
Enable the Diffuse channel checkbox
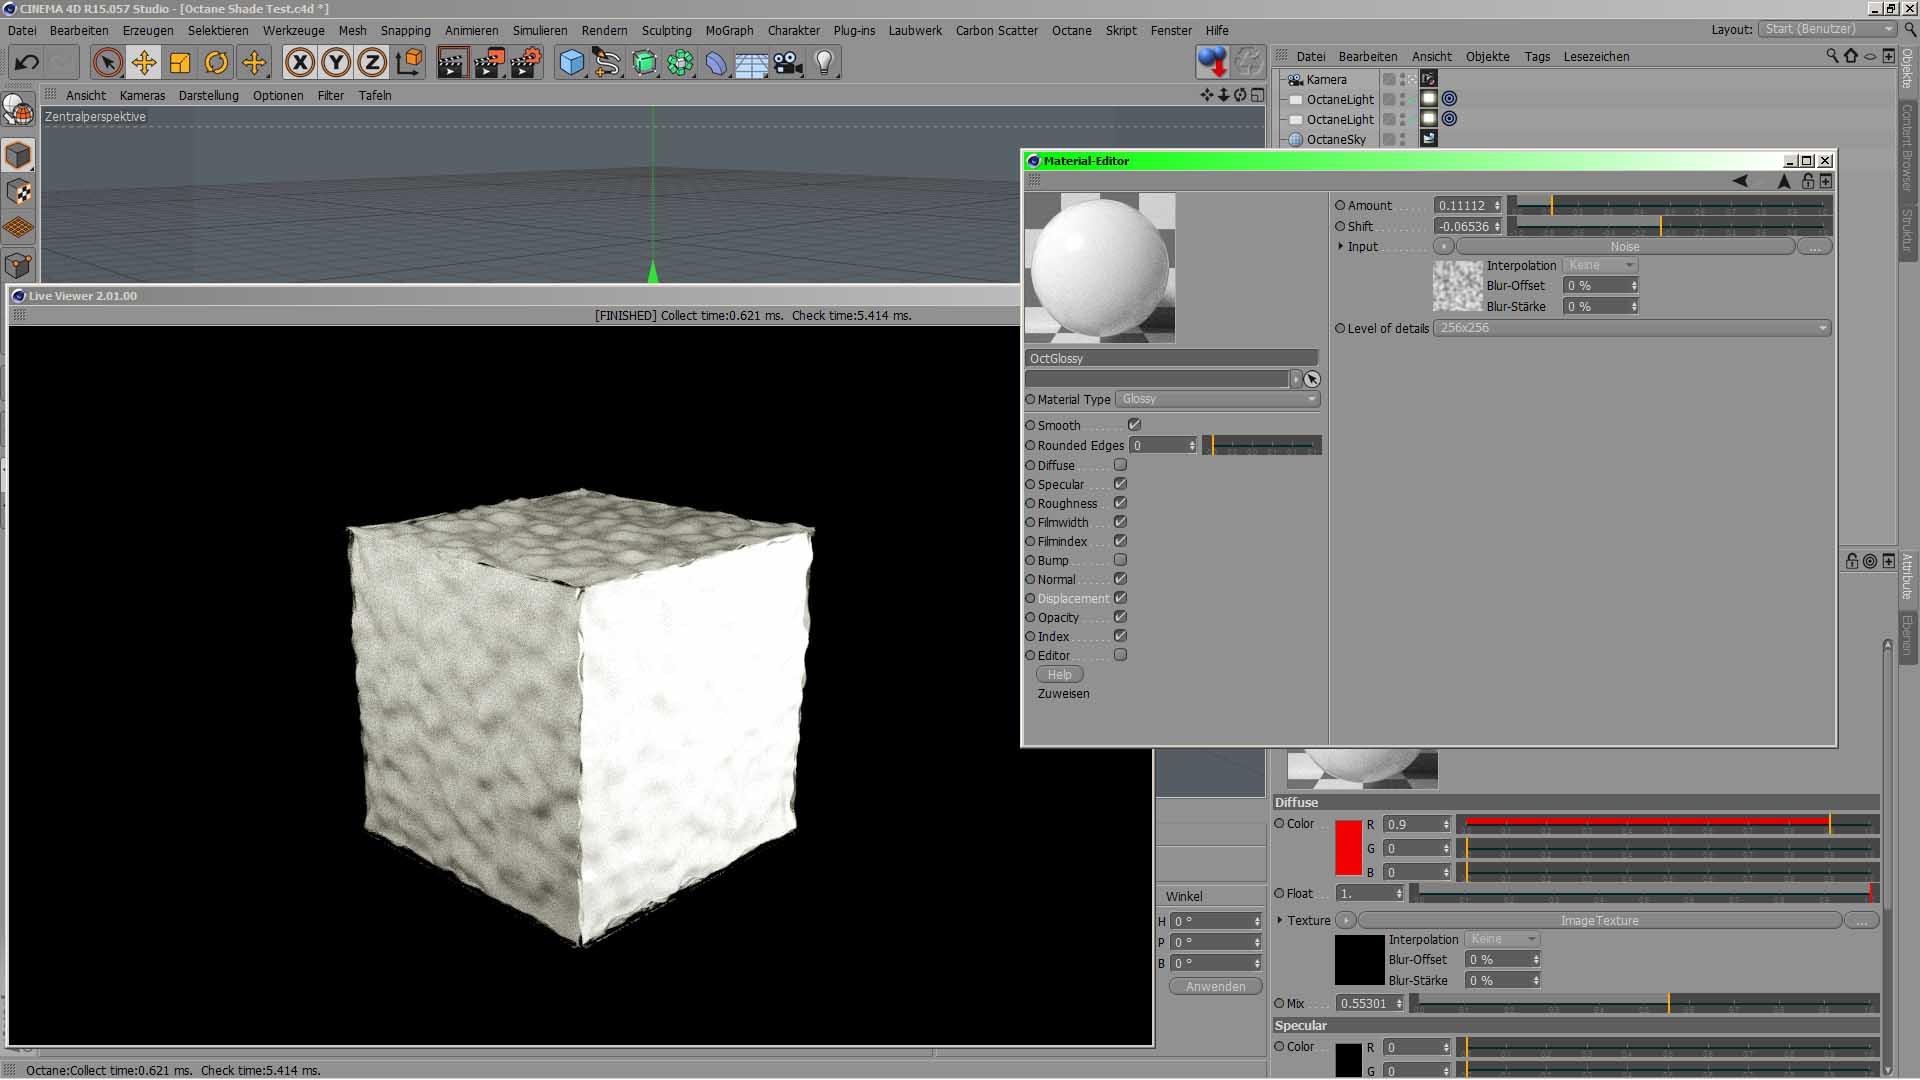point(1120,465)
